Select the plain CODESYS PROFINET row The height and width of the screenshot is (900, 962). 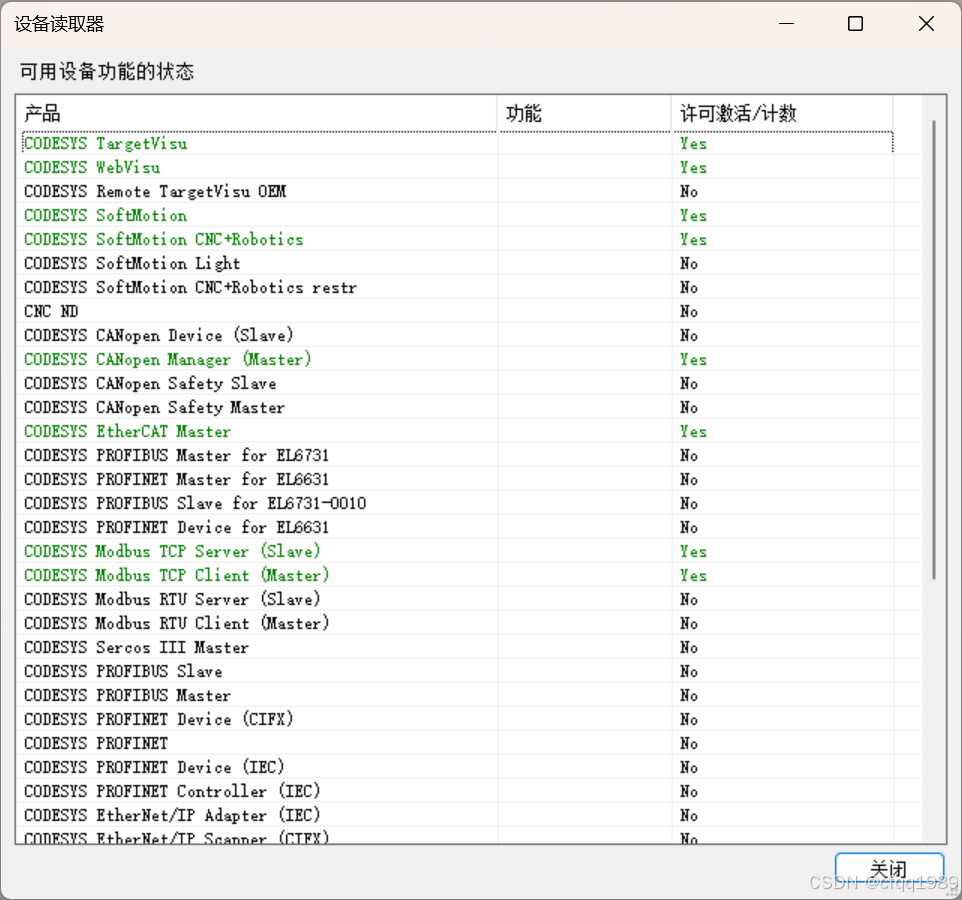click(458, 743)
